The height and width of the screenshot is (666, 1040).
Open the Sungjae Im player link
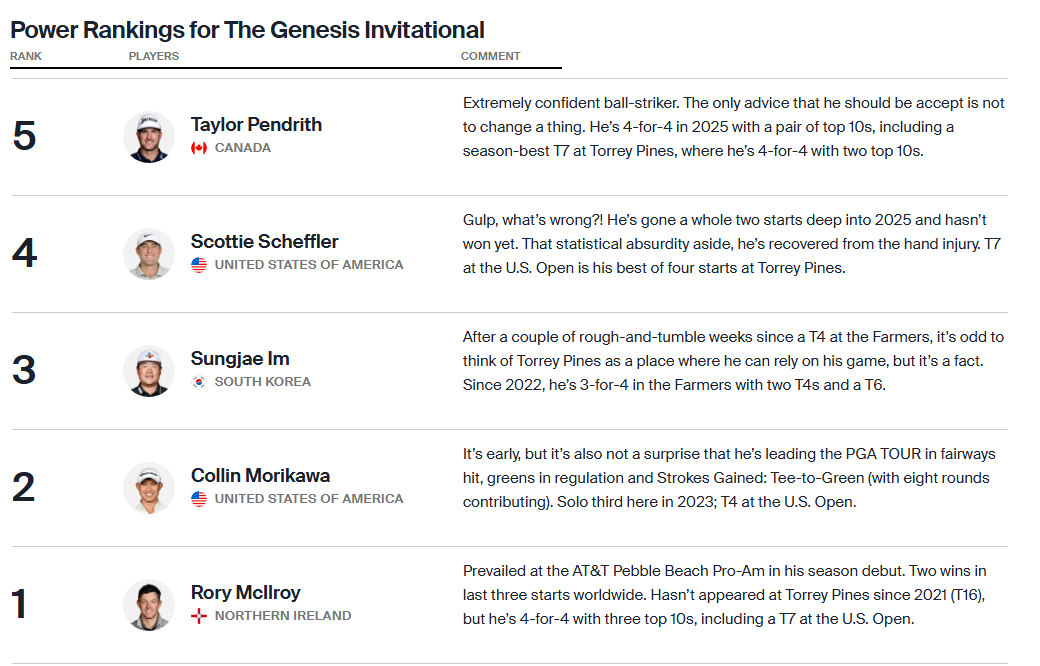point(240,359)
